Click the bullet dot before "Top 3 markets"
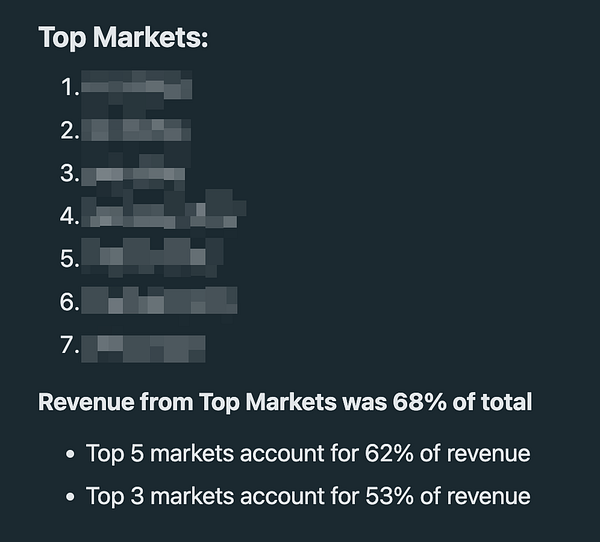600x542 pixels. 70,497
